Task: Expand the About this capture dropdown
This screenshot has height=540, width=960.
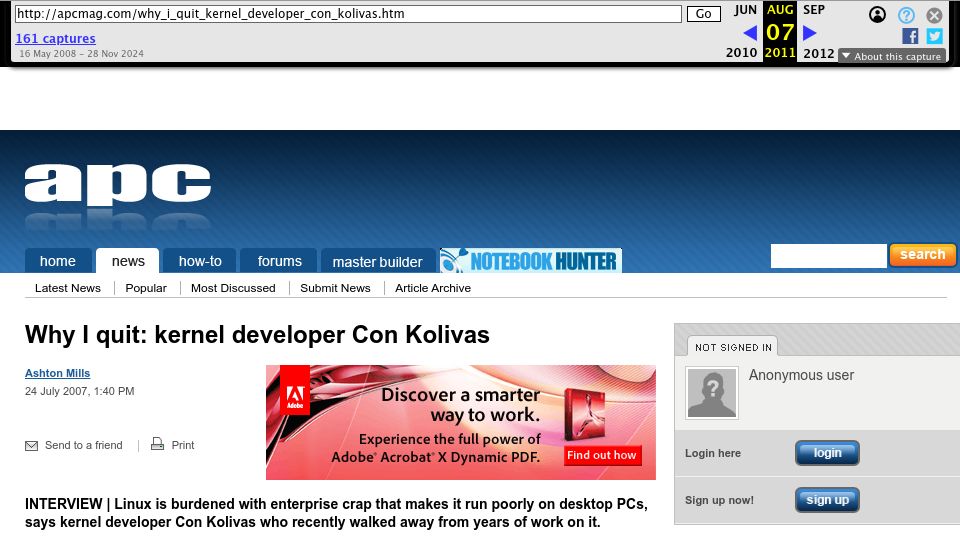Action: pos(891,56)
